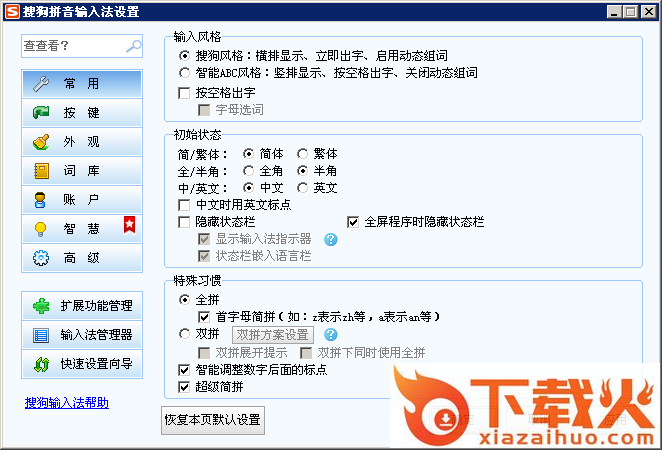Click the paintbrush icon for 外观
The height and width of the screenshot is (450, 662).
(41, 141)
